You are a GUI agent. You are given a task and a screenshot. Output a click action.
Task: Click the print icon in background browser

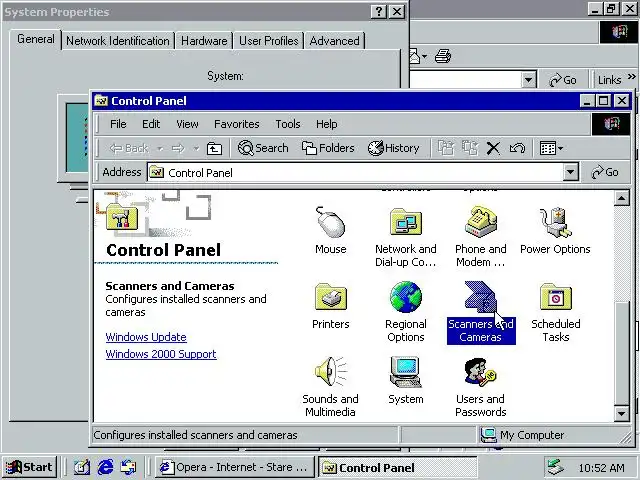click(x=442, y=56)
